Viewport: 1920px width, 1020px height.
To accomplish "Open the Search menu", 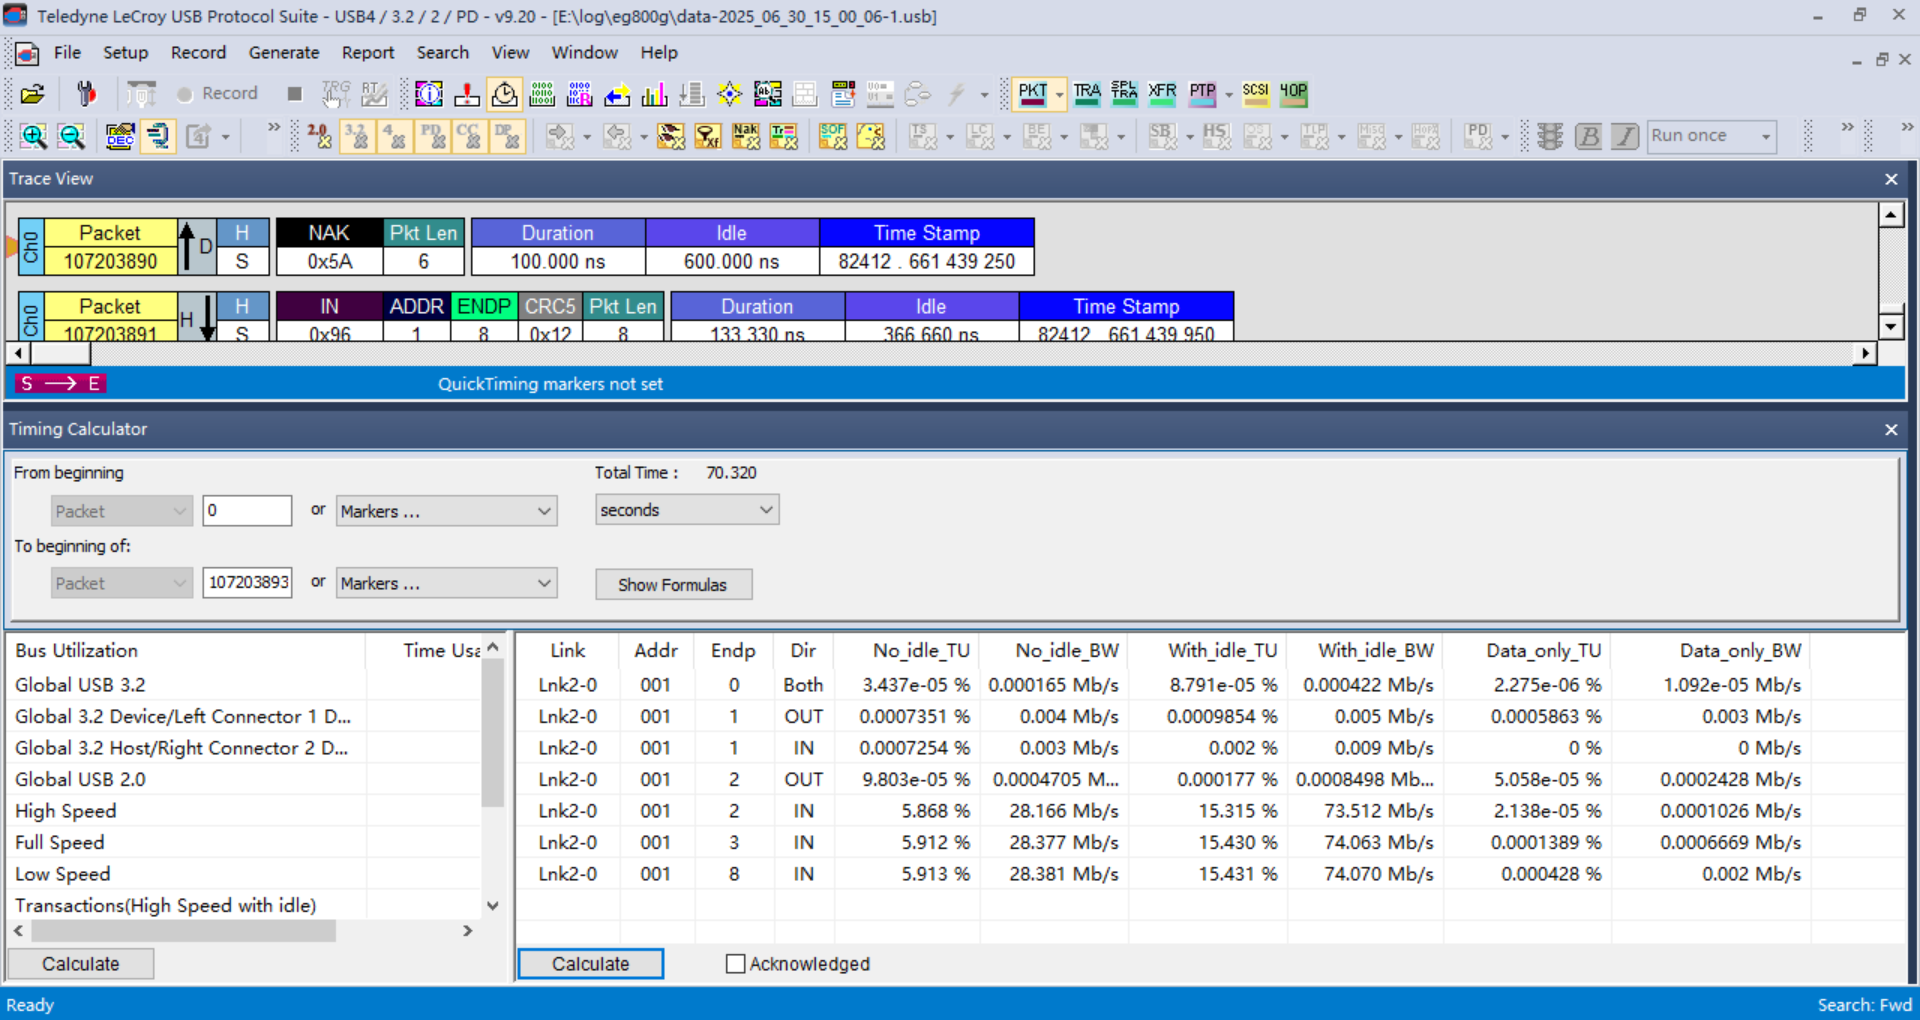I will click(442, 52).
